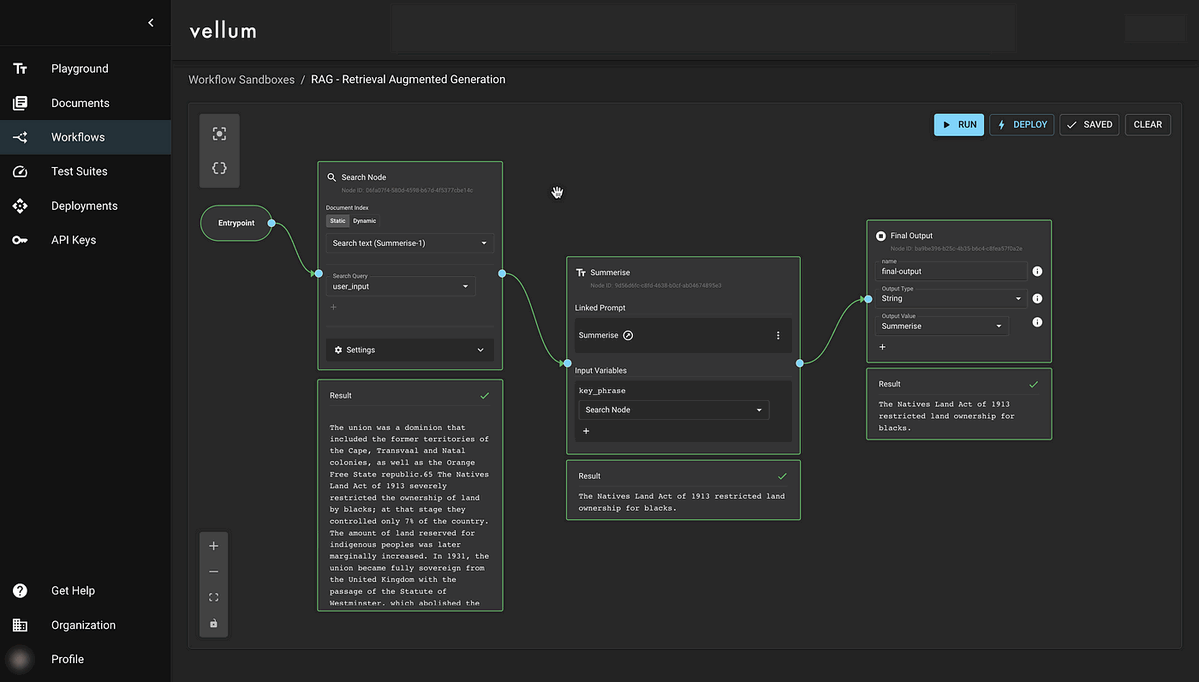This screenshot has width=1199, height=682.
Task: Add an input variable in Summerise node
Action: click(x=587, y=431)
